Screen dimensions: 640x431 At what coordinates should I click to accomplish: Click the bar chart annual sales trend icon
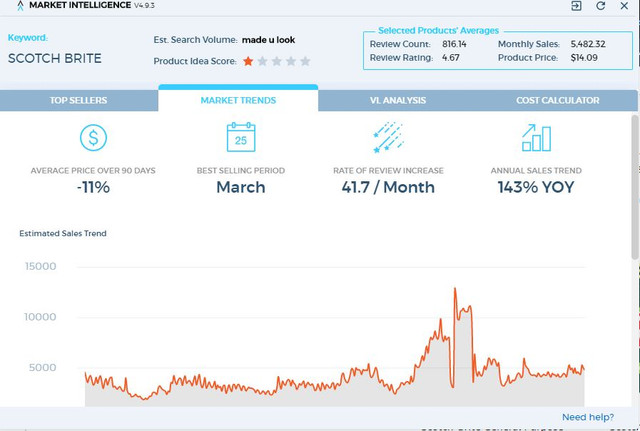[536, 138]
